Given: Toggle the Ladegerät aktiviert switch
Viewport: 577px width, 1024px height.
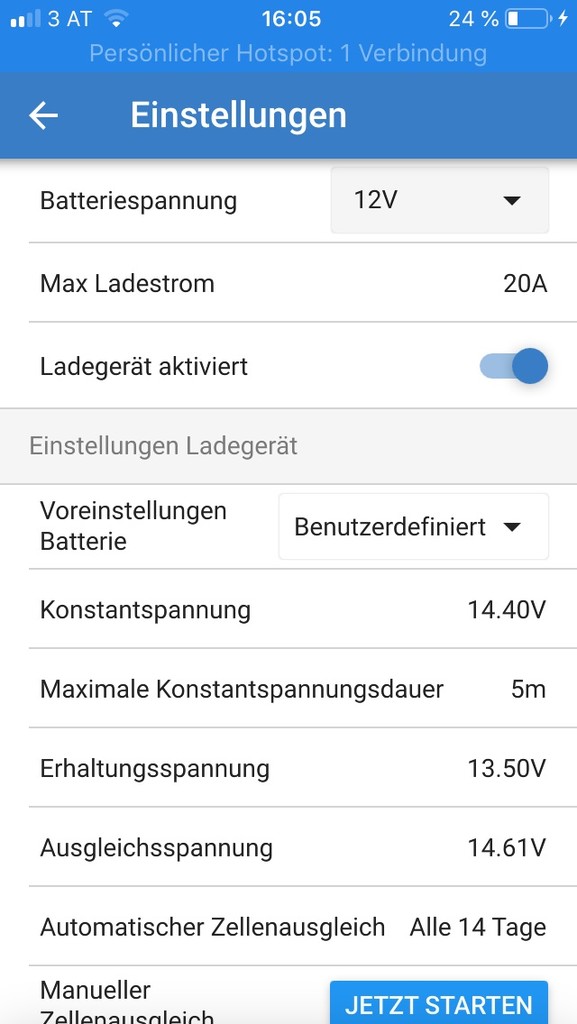Looking at the screenshot, I should 514,366.
